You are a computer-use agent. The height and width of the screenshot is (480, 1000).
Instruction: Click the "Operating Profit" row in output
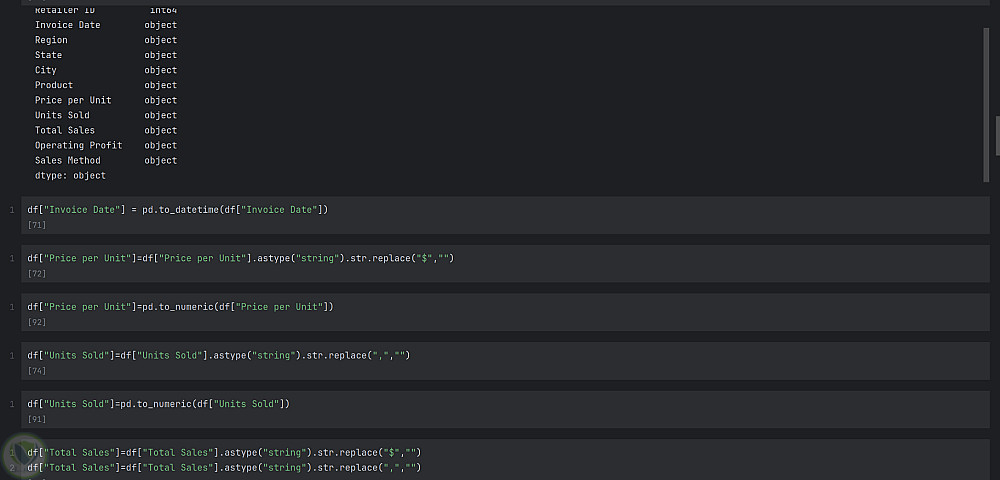tap(78, 145)
